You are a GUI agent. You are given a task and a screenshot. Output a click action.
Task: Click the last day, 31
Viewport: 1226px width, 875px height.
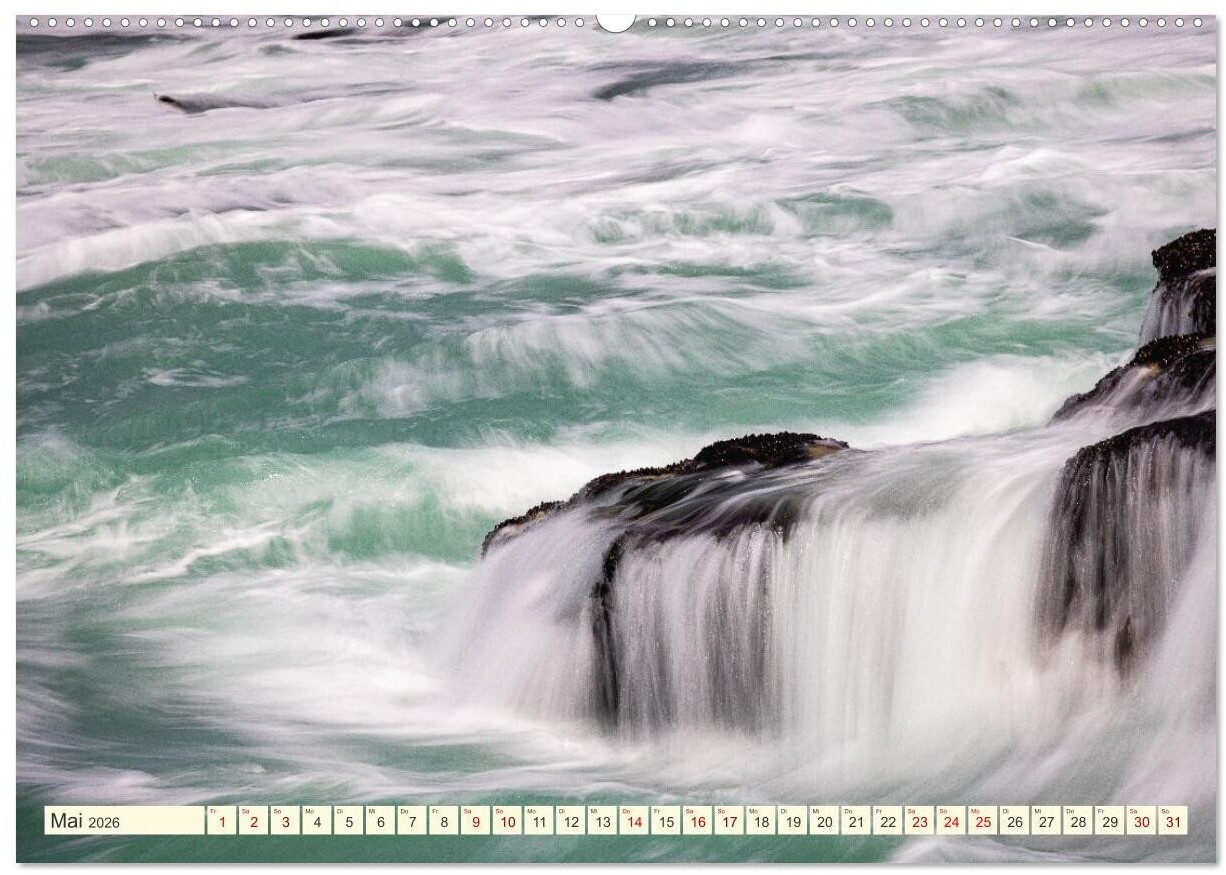tap(1172, 821)
